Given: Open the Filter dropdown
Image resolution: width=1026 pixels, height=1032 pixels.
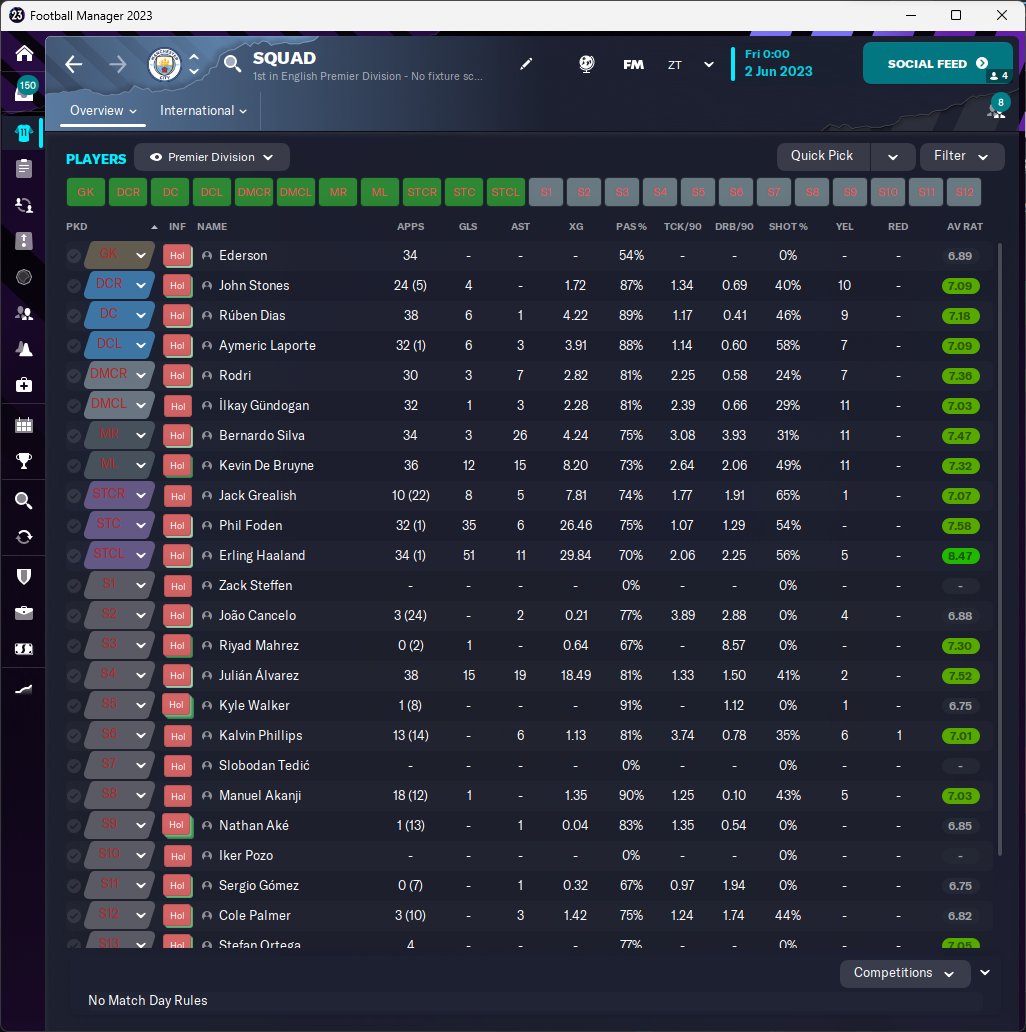Looking at the screenshot, I should (962, 157).
